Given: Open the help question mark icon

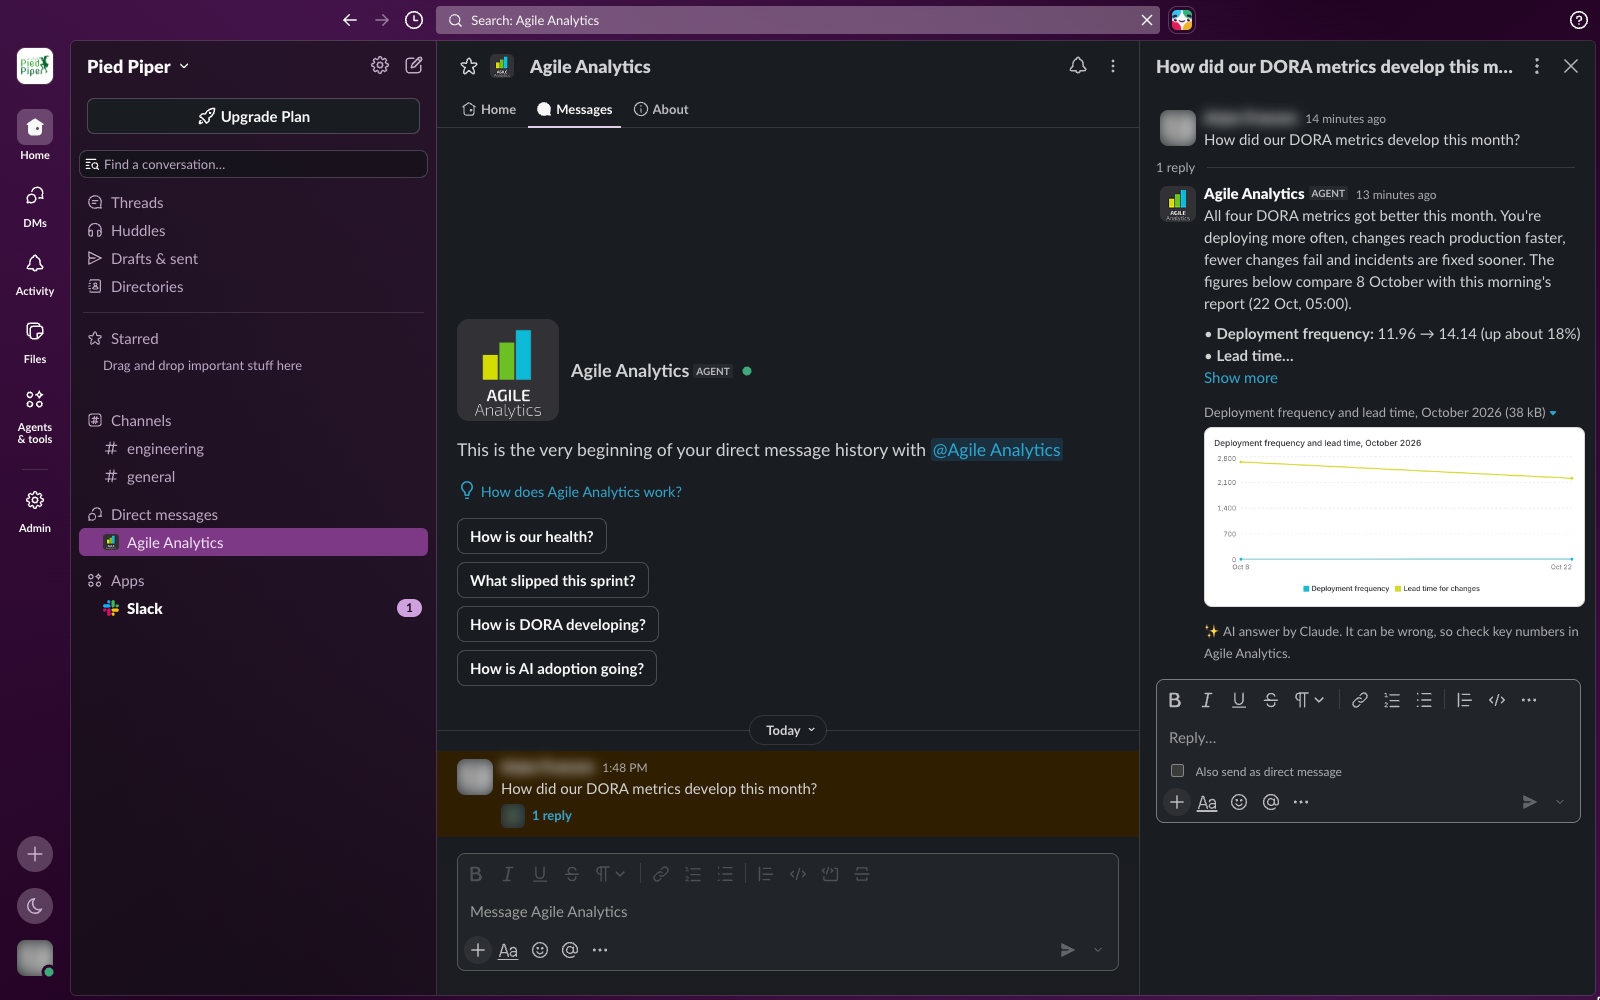Looking at the screenshot, I should click(x=1578, y=20).
